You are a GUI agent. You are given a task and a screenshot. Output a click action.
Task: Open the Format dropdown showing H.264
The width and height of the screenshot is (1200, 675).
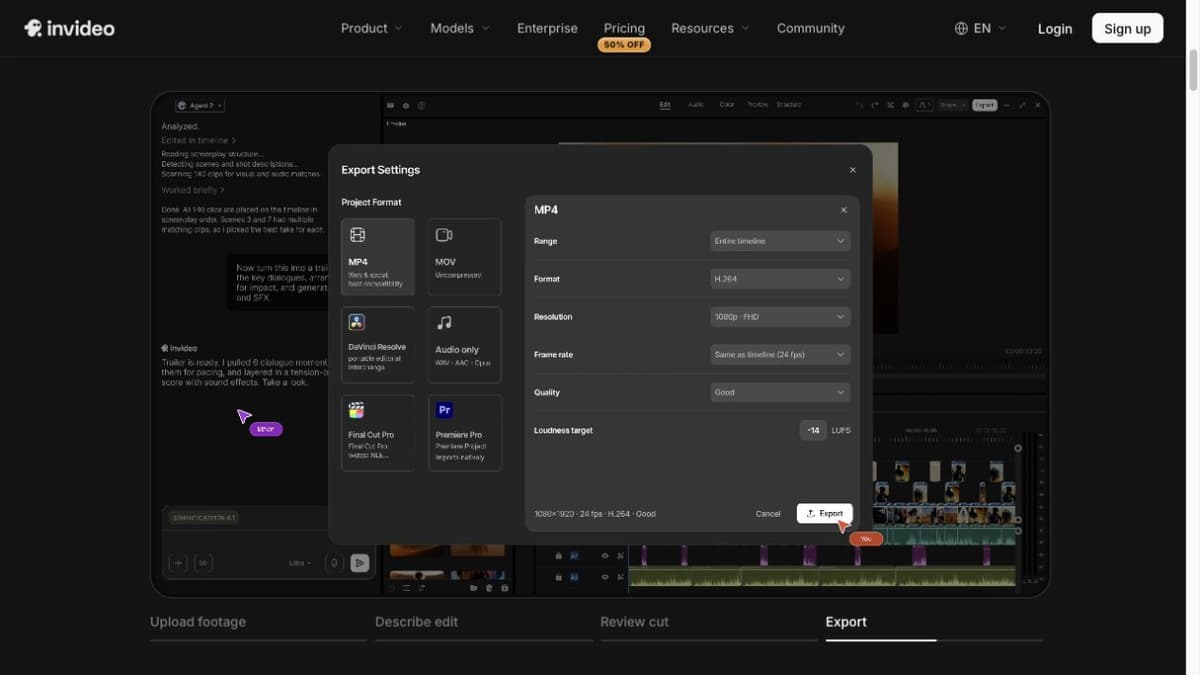pyautogui.click(x=780, y=279)
